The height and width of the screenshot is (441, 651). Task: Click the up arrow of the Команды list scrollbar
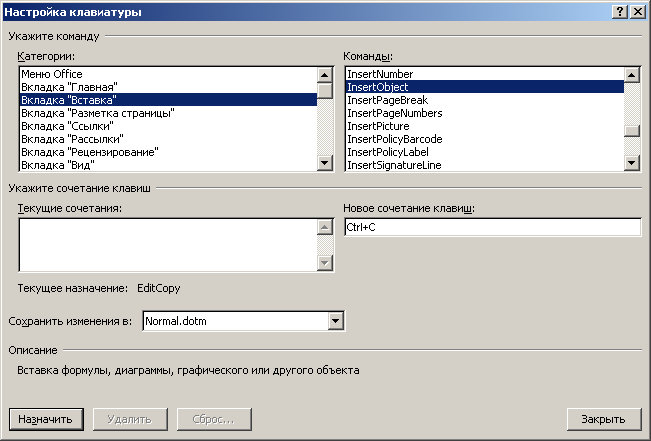click(631, 75)
